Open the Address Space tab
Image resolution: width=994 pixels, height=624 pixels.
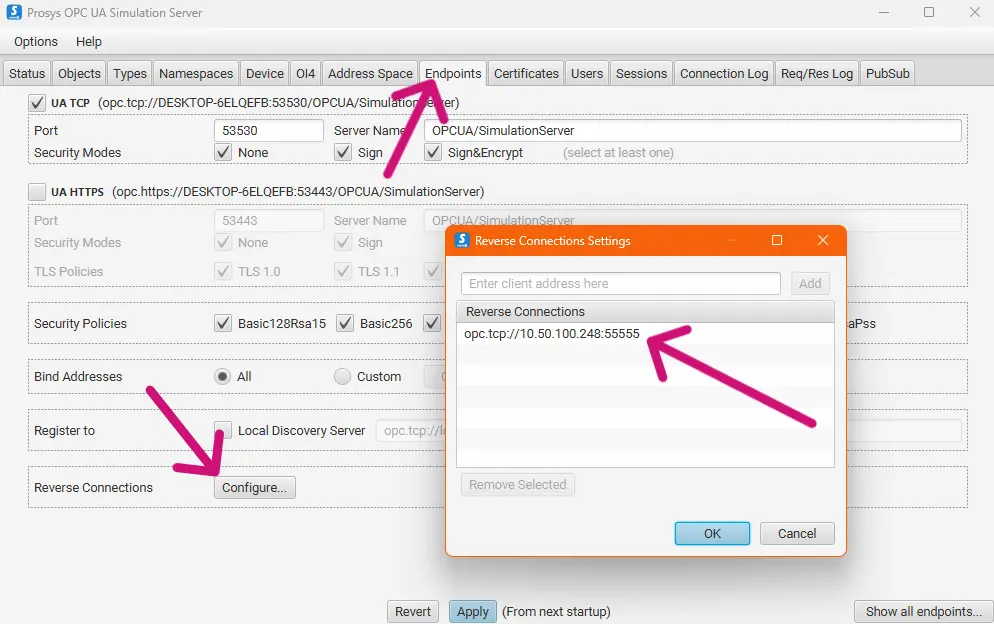pos(370,74)
